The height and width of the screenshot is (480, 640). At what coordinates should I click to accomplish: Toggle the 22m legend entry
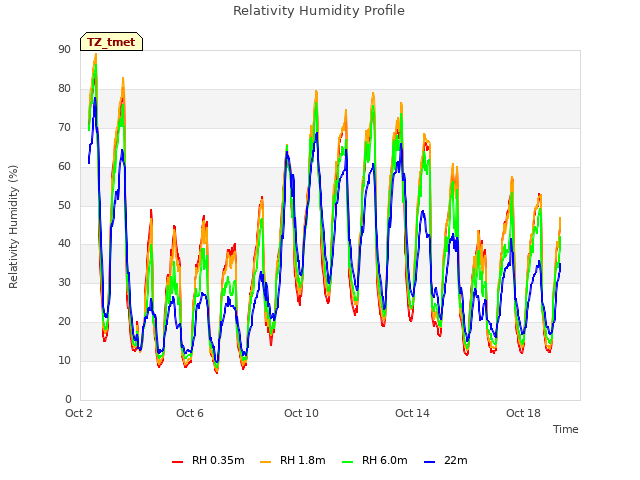pyautogui.click(x=446, y=460)
